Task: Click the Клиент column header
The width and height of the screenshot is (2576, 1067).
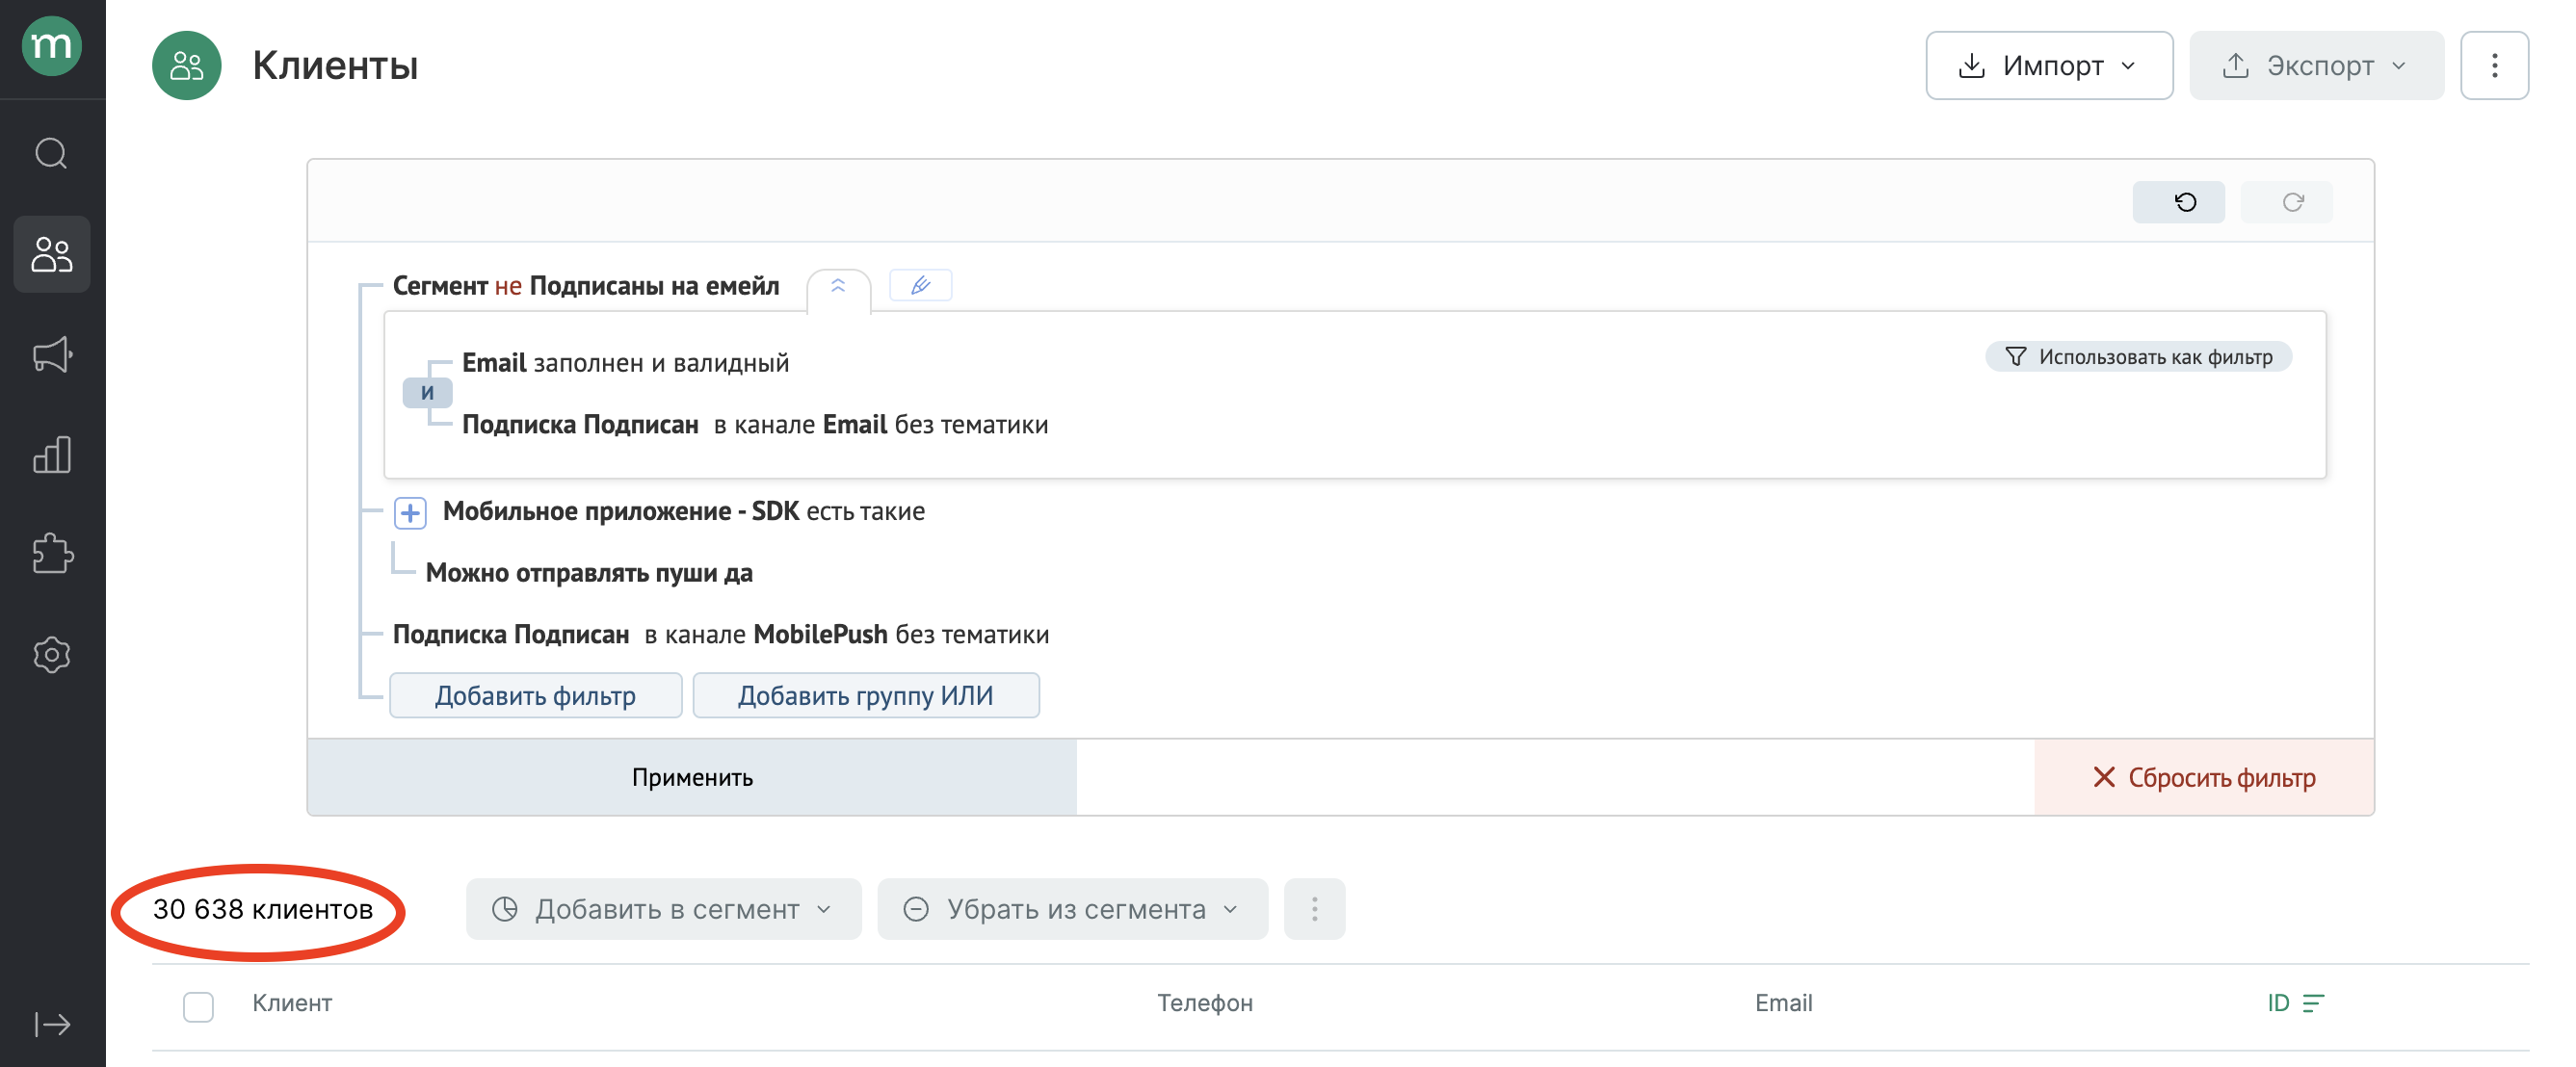Action: point(292,1003)
